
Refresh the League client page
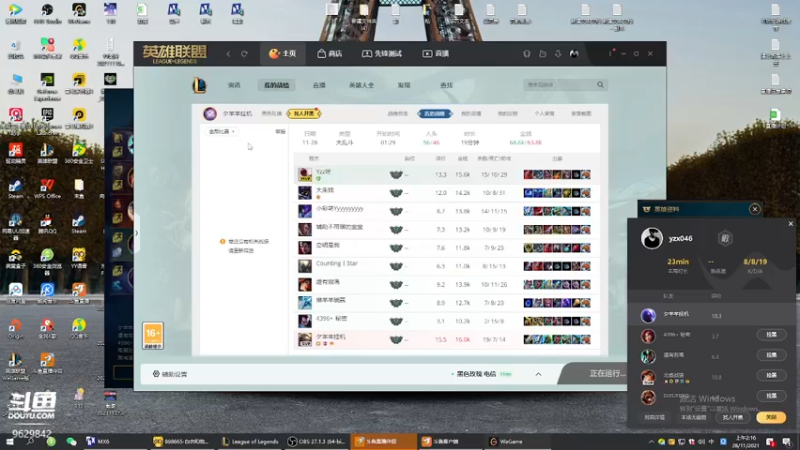(x=244, y=54)
